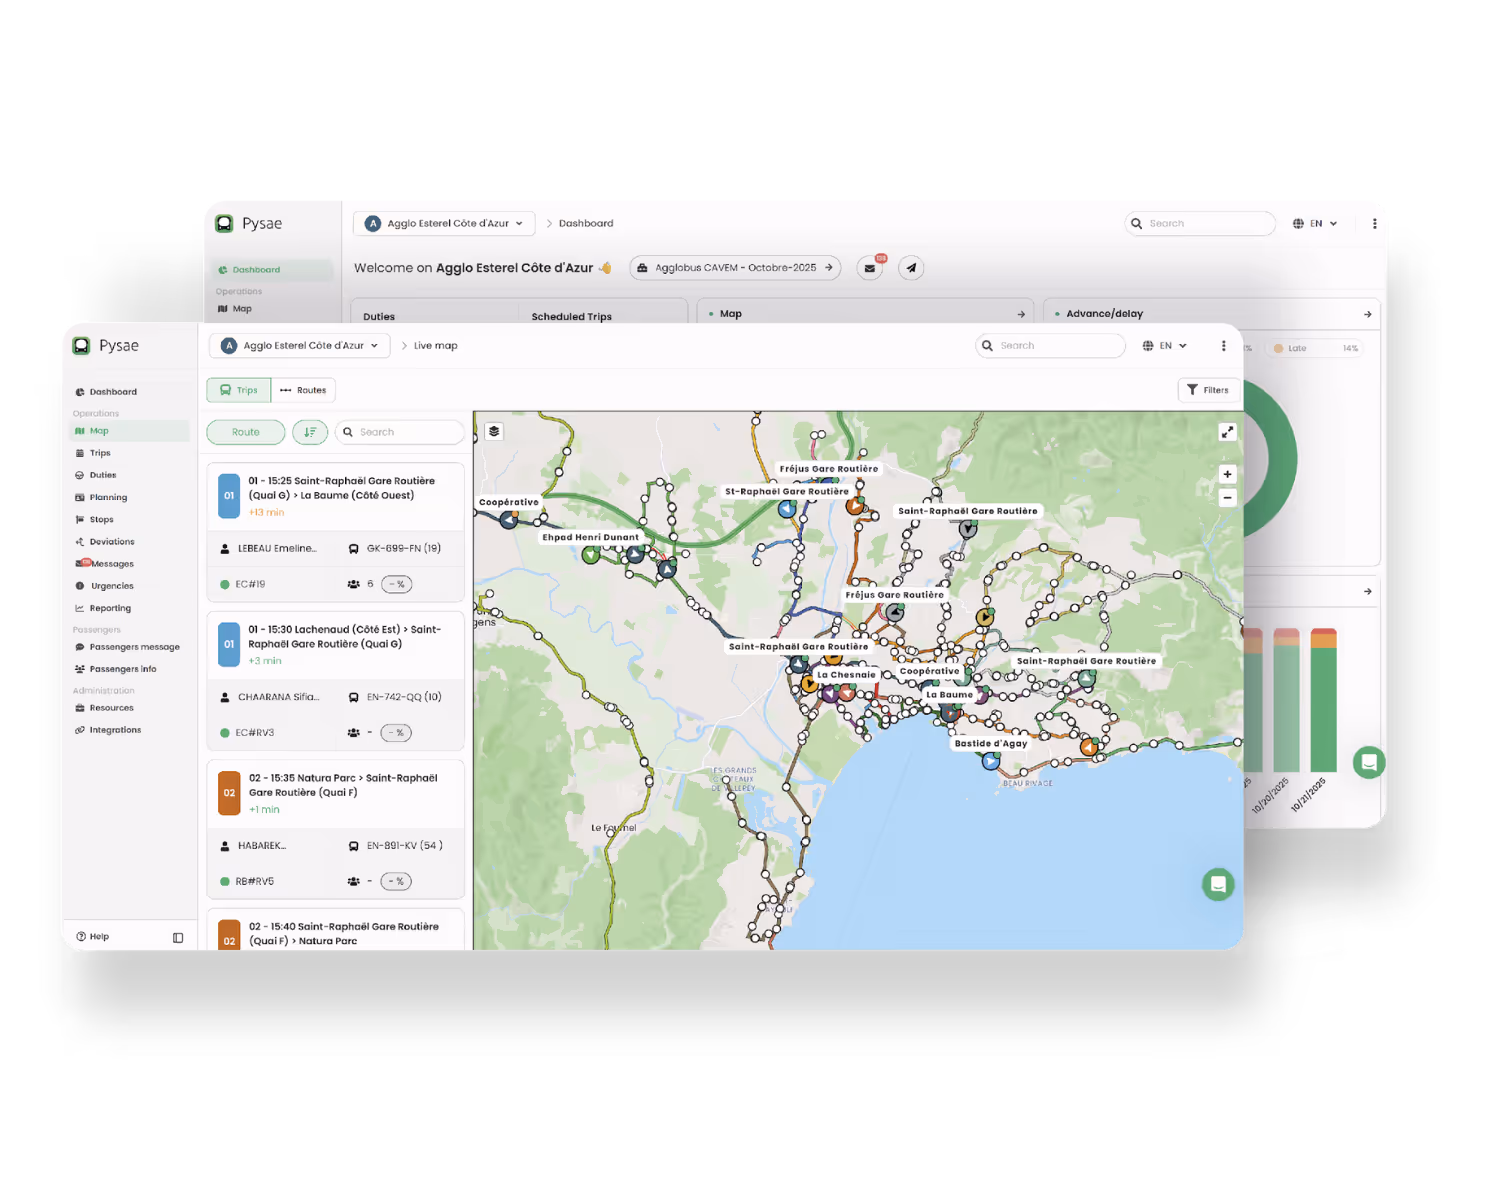Click the Resources briefcase icon
This screenshot has height=1200, width=1500.
[x=80, y=708]
